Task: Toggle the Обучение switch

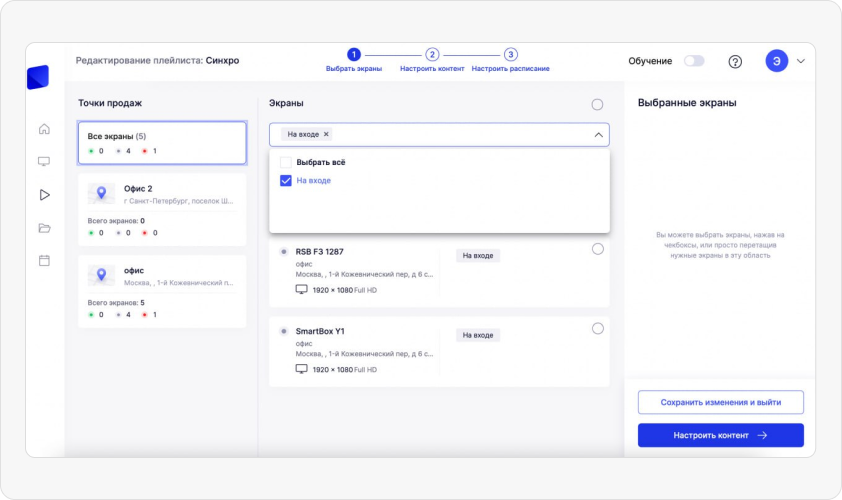Action: [694, 61]
